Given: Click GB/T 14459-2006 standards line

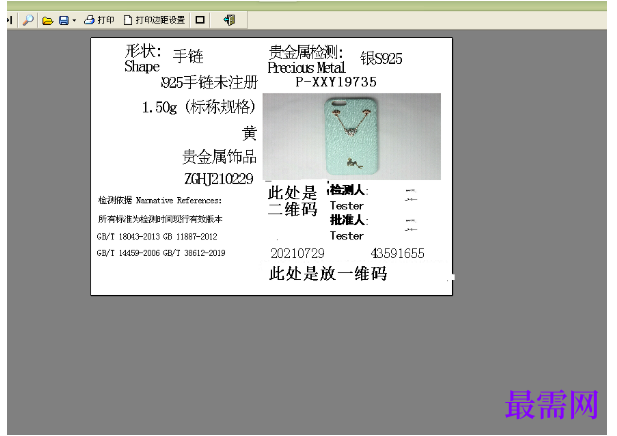Looking at the screenshot, I should coord(161,253).
